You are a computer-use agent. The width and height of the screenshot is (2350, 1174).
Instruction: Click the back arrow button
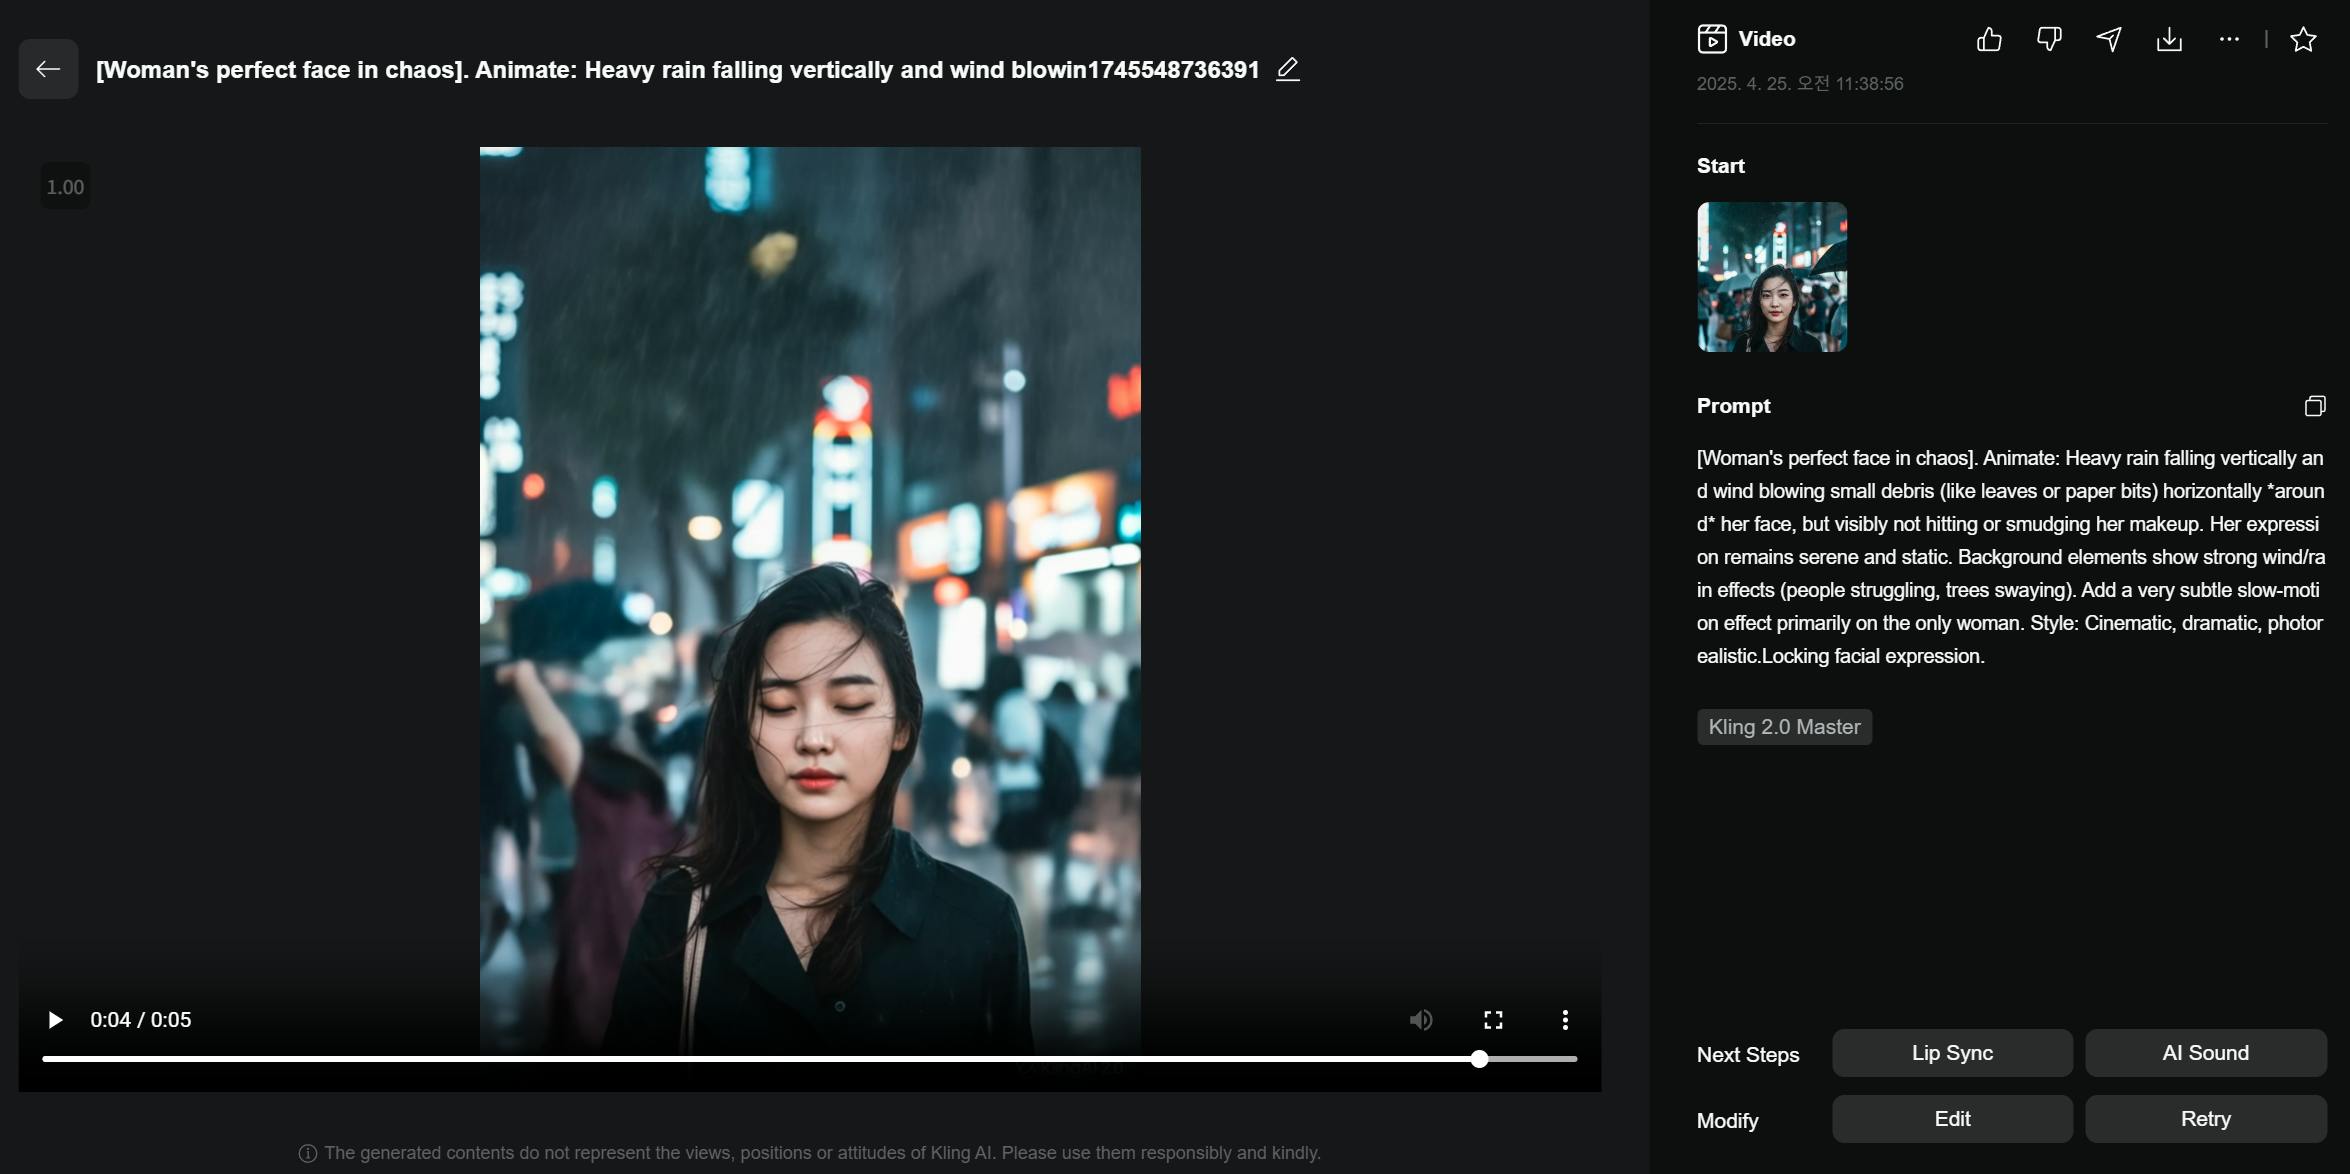click(48, 69)
